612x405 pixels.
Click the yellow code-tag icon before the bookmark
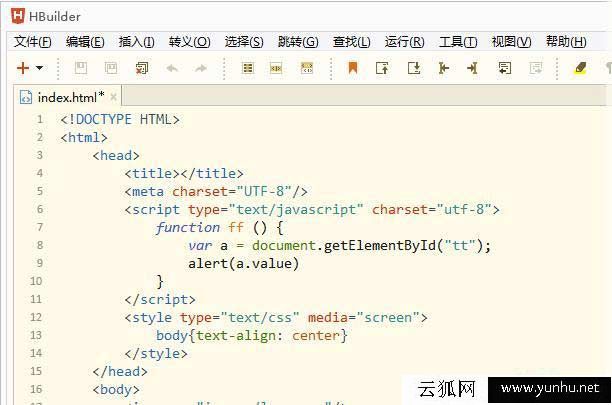pos(307,68)
